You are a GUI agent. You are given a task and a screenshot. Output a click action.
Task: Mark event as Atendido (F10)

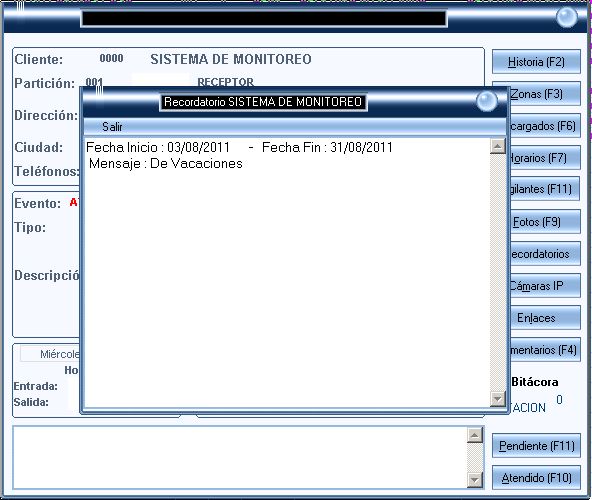536,478
